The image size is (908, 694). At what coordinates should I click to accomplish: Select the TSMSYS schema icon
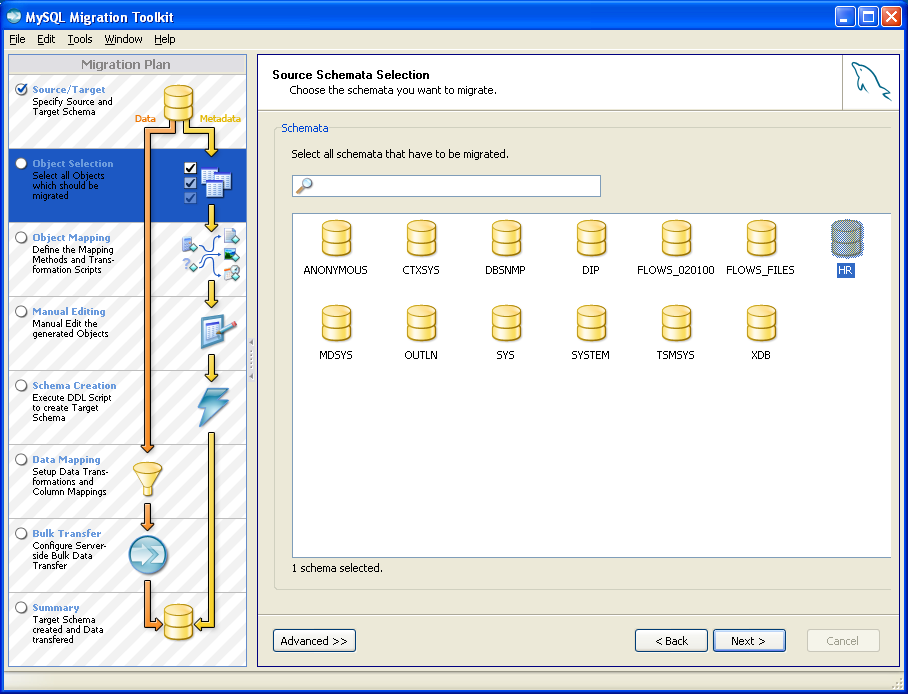click(x=676, y=323)
